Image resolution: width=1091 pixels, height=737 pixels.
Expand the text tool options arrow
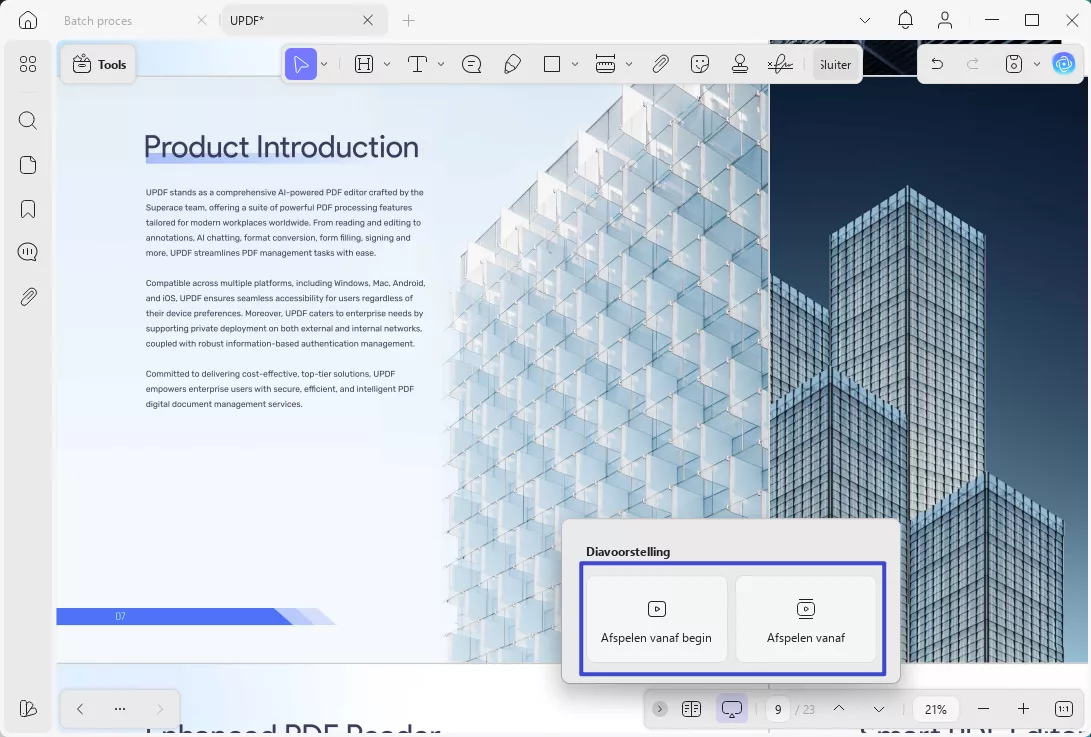coord(441,64)
